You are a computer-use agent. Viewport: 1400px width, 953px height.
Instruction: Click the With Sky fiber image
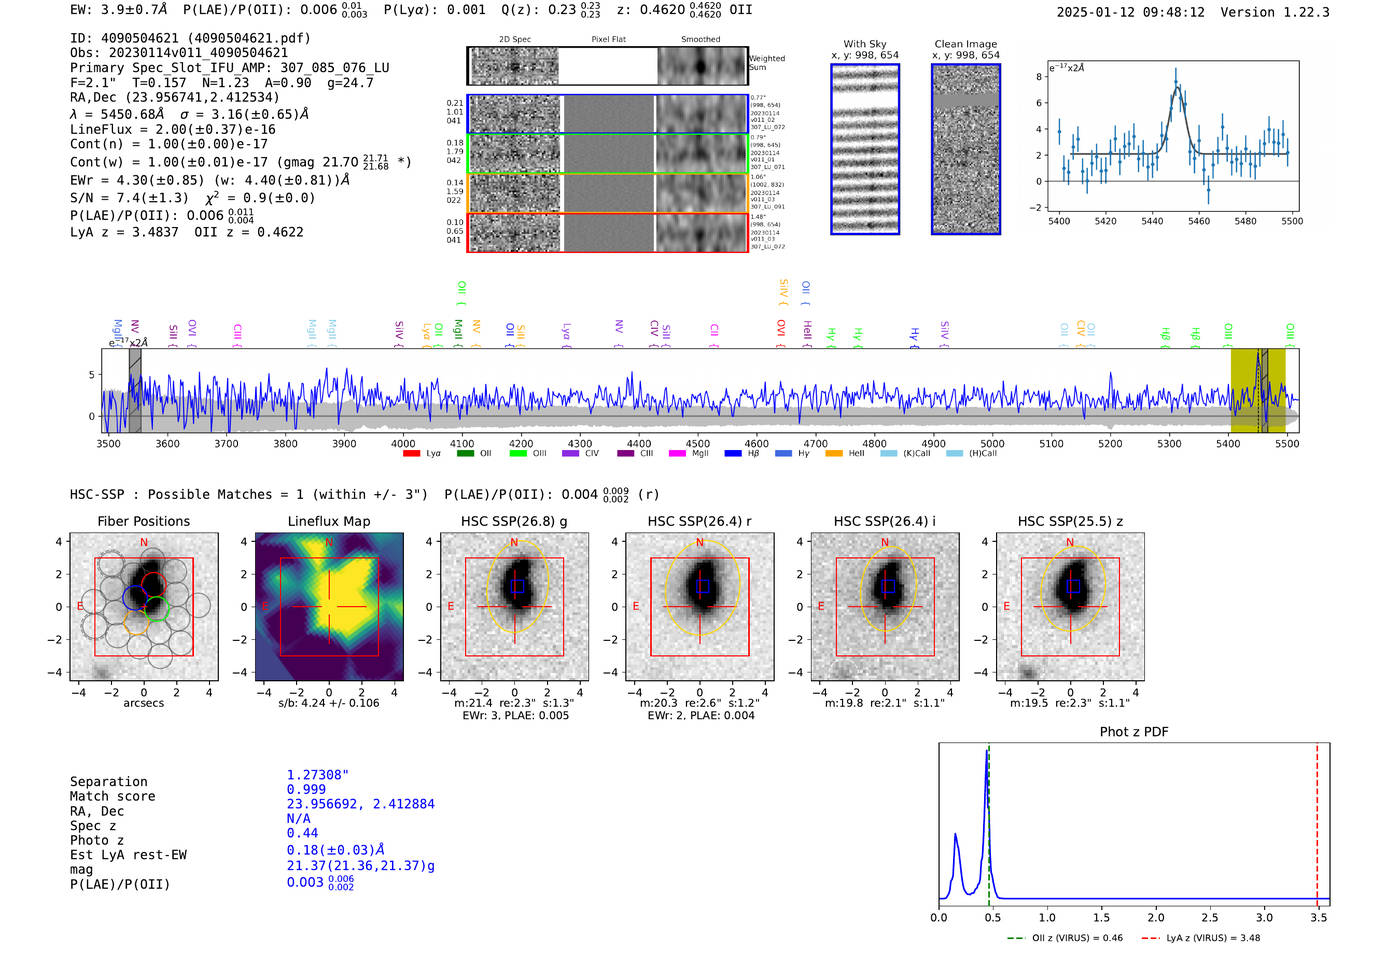[x=865, y=149]
